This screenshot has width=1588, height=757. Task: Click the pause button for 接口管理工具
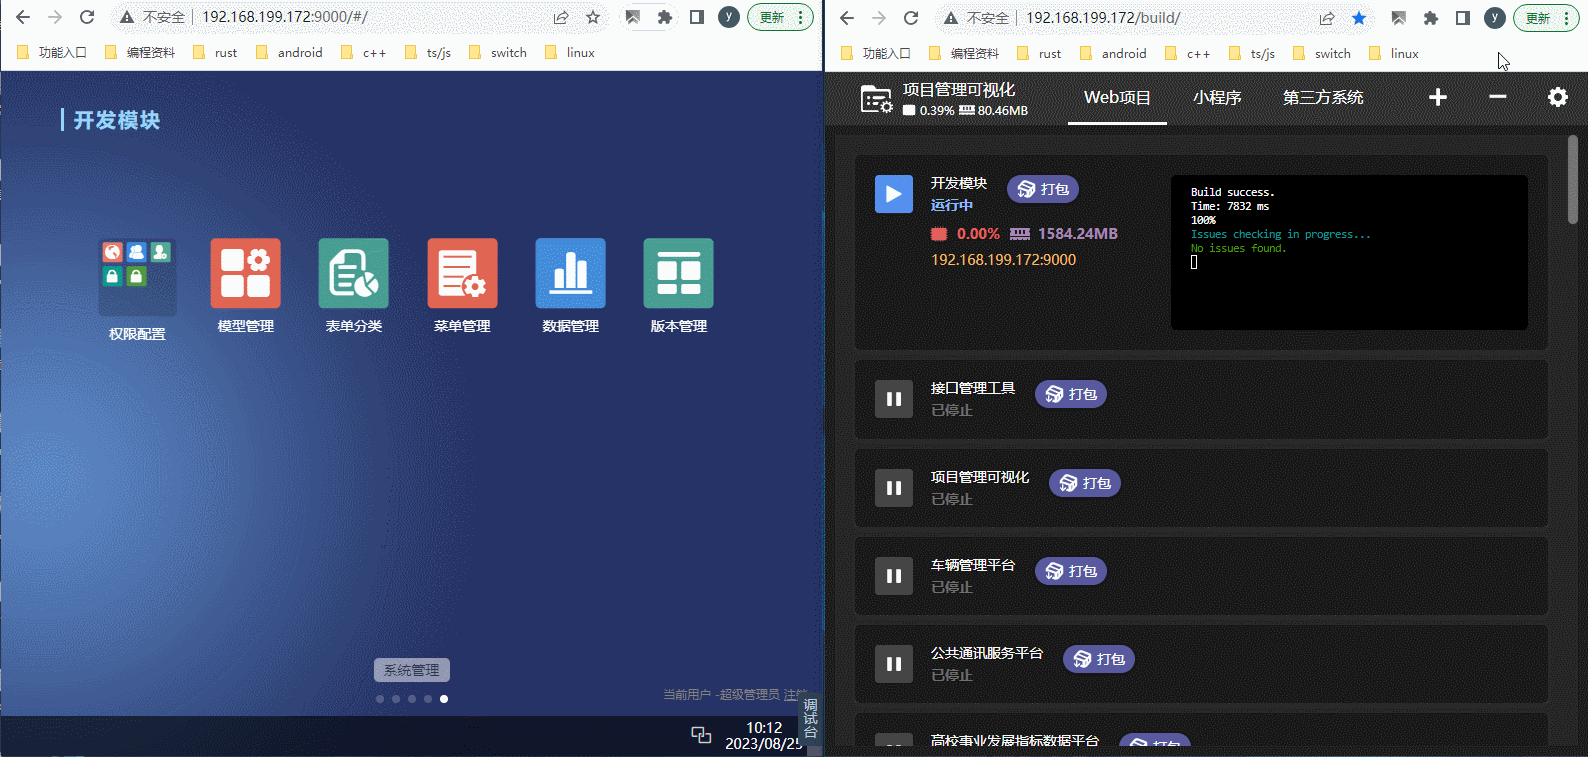pyautogui.click(x=894, y=399)
